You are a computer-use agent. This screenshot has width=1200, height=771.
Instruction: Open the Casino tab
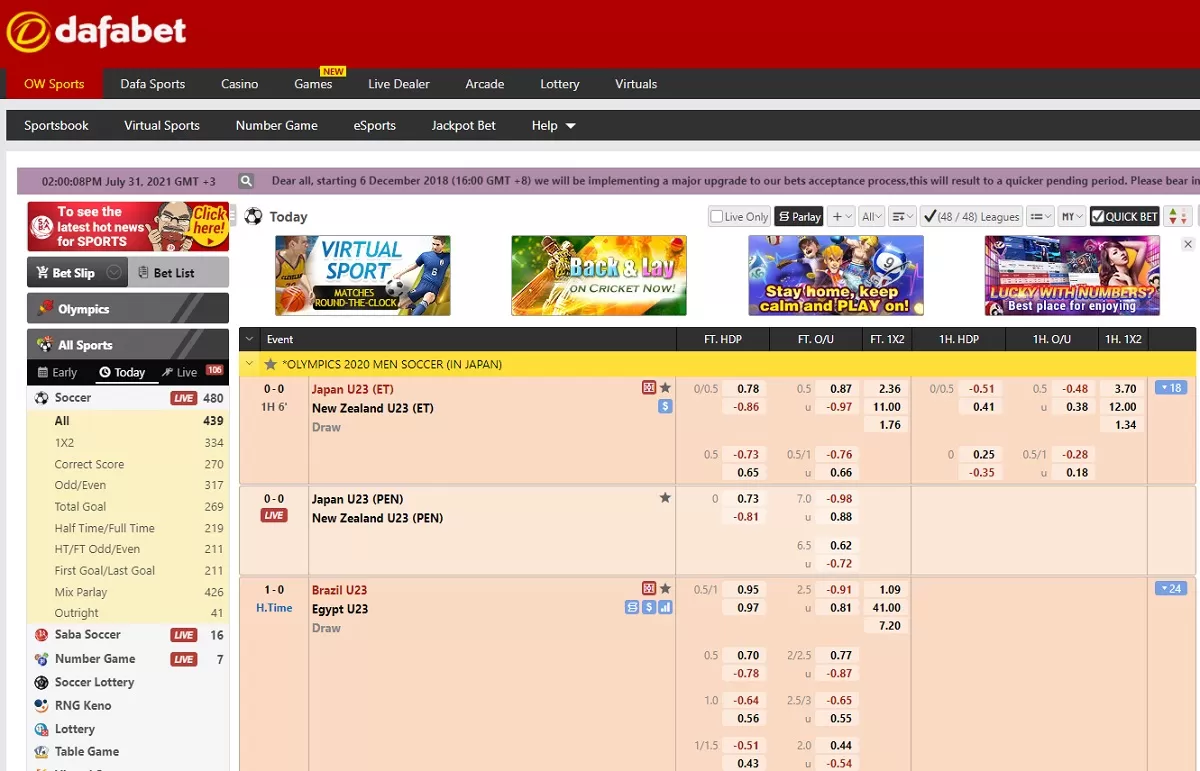(x=240, y=84)
